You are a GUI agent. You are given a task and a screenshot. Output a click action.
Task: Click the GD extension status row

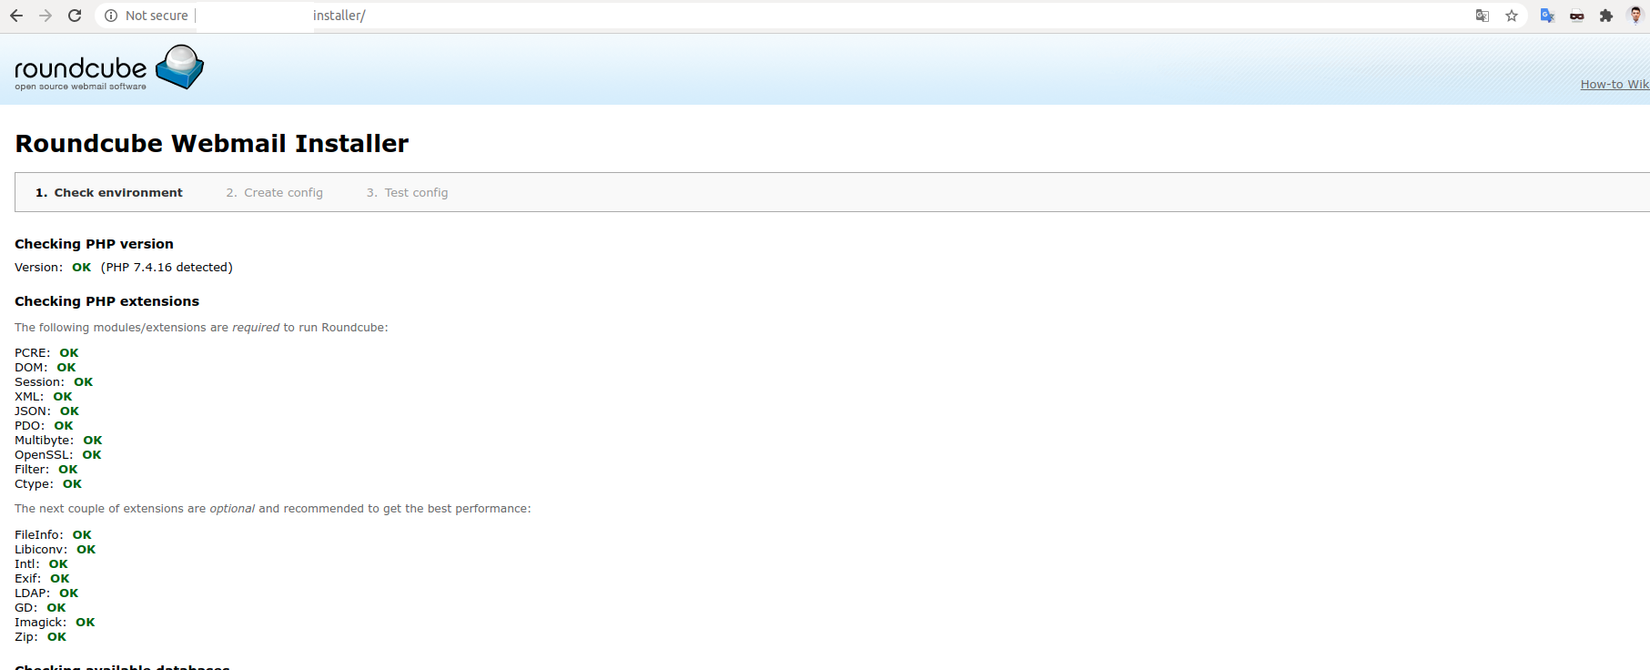click(x=40, y=607)
